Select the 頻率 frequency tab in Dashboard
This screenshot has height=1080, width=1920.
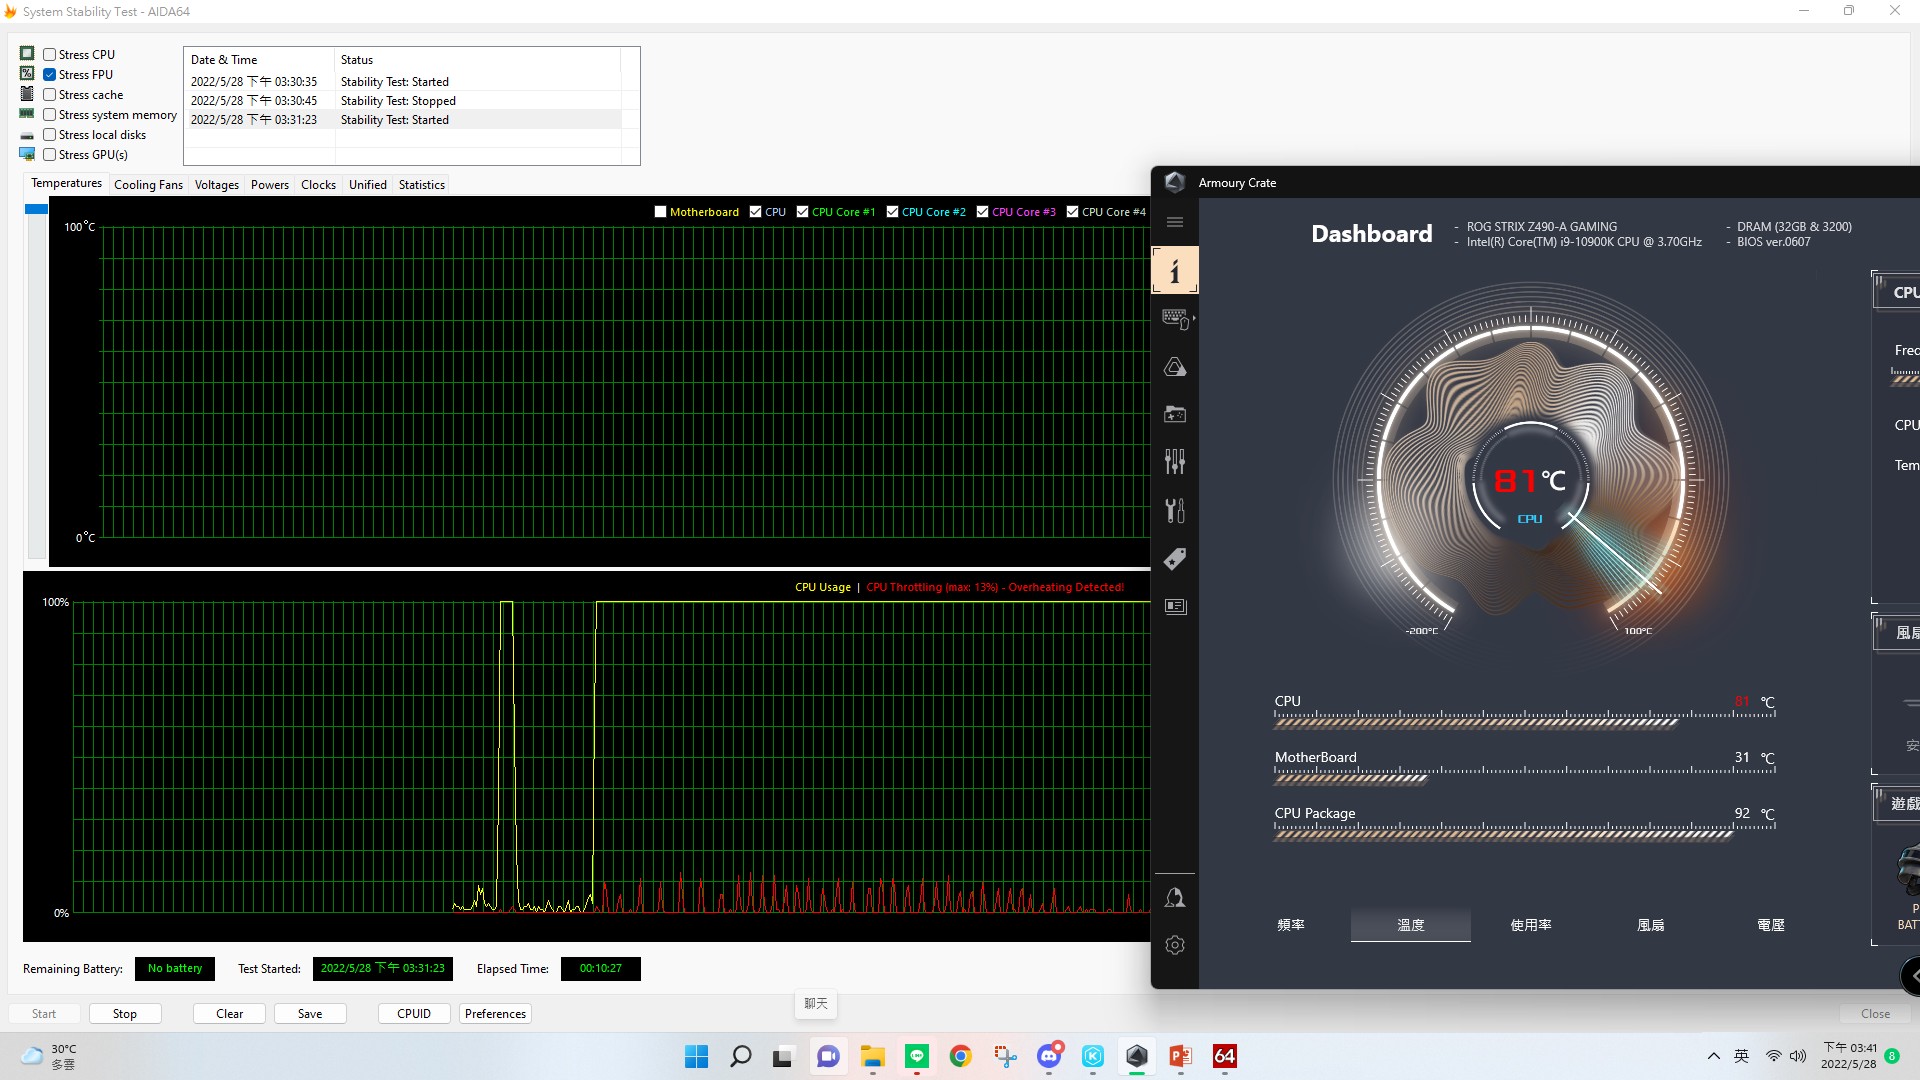(x=1291, y=925)
